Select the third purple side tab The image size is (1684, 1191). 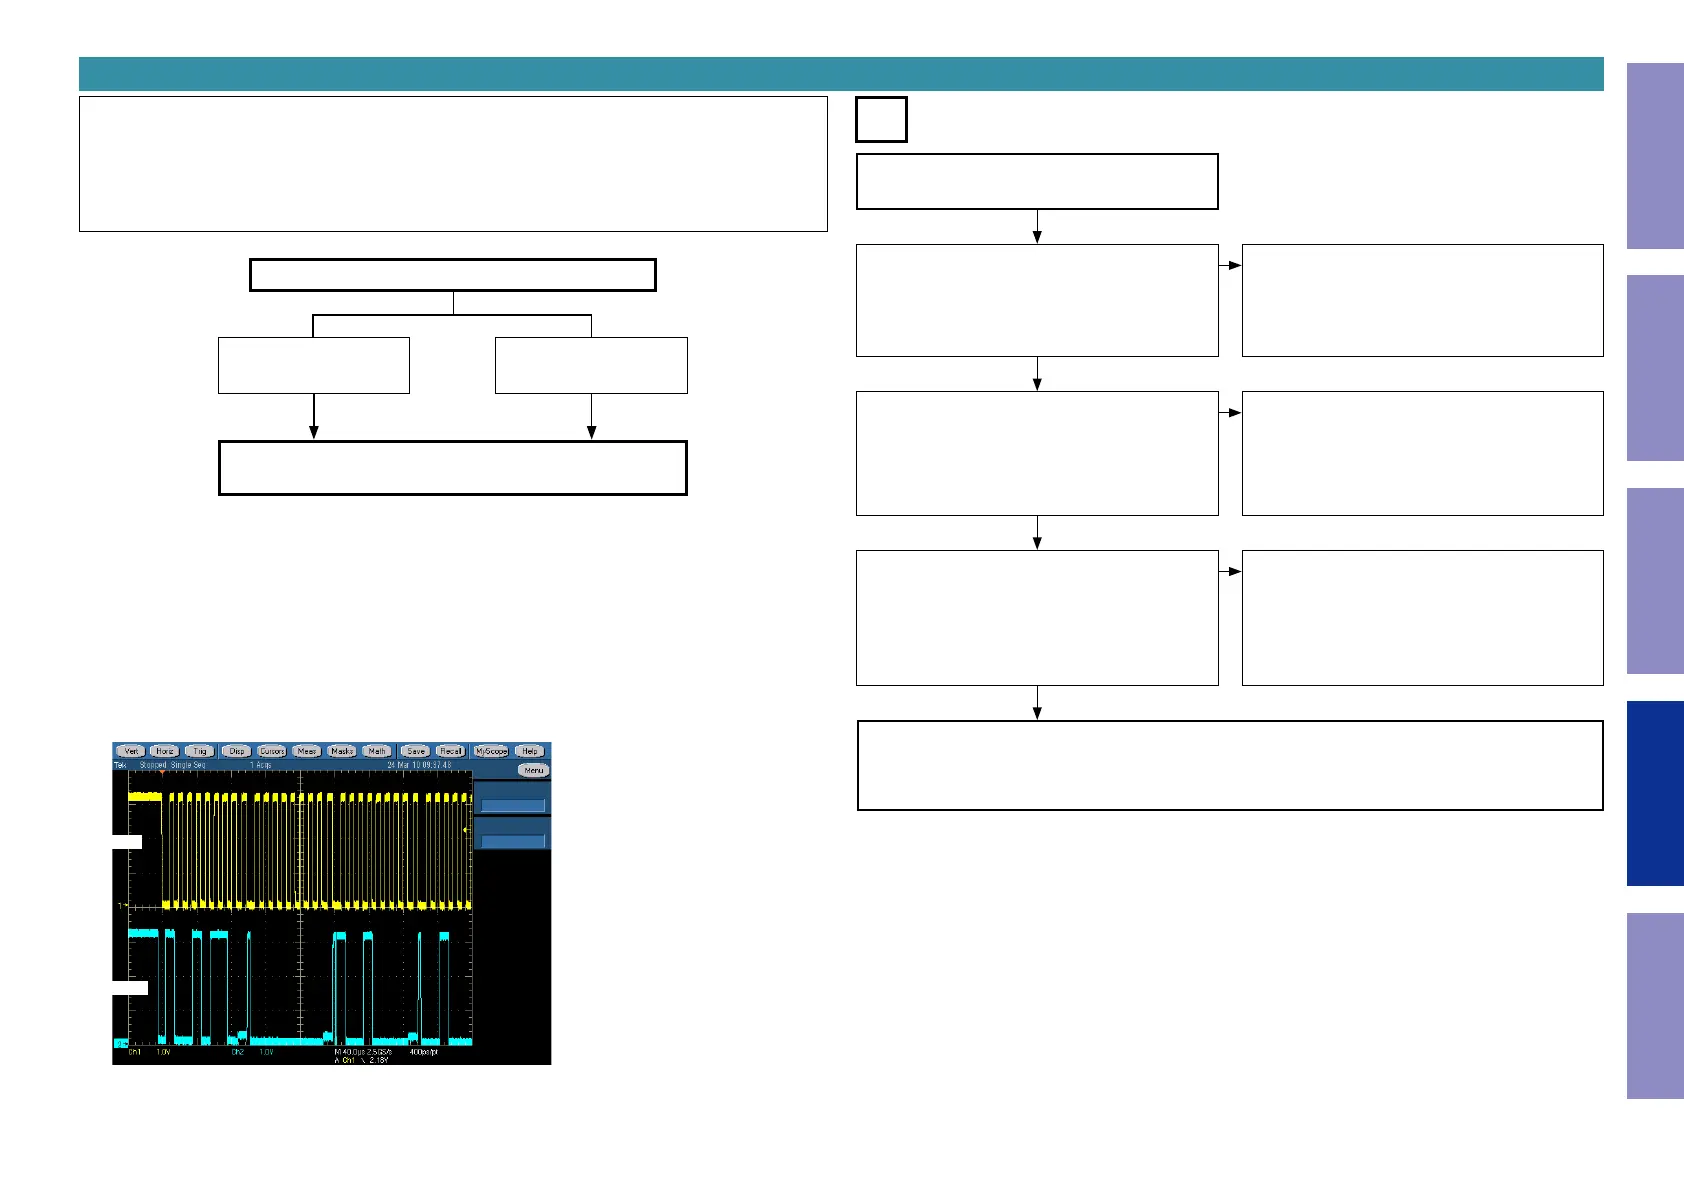(1655, 581)
